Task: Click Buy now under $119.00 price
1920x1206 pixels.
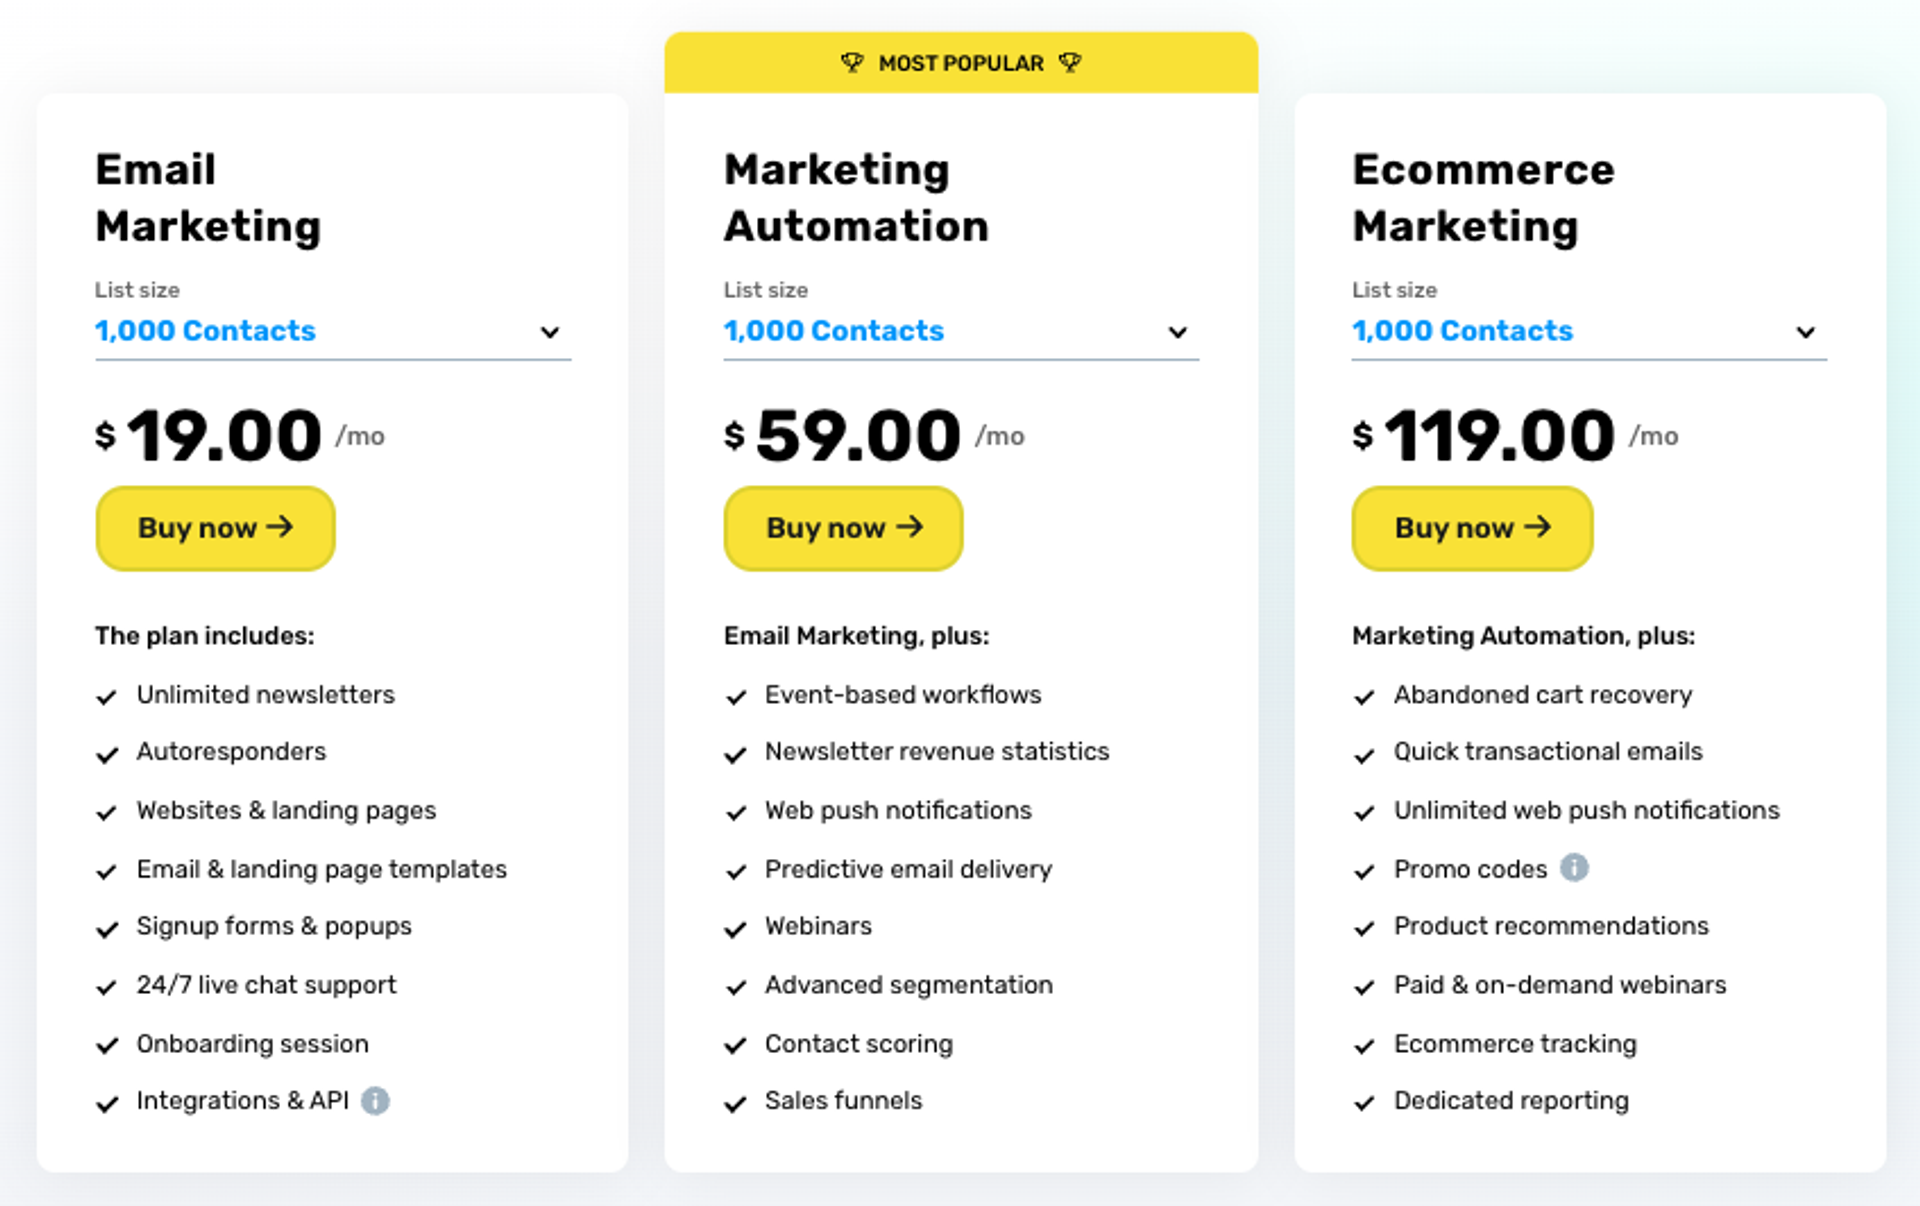Action: click(x=1472, y=528)
